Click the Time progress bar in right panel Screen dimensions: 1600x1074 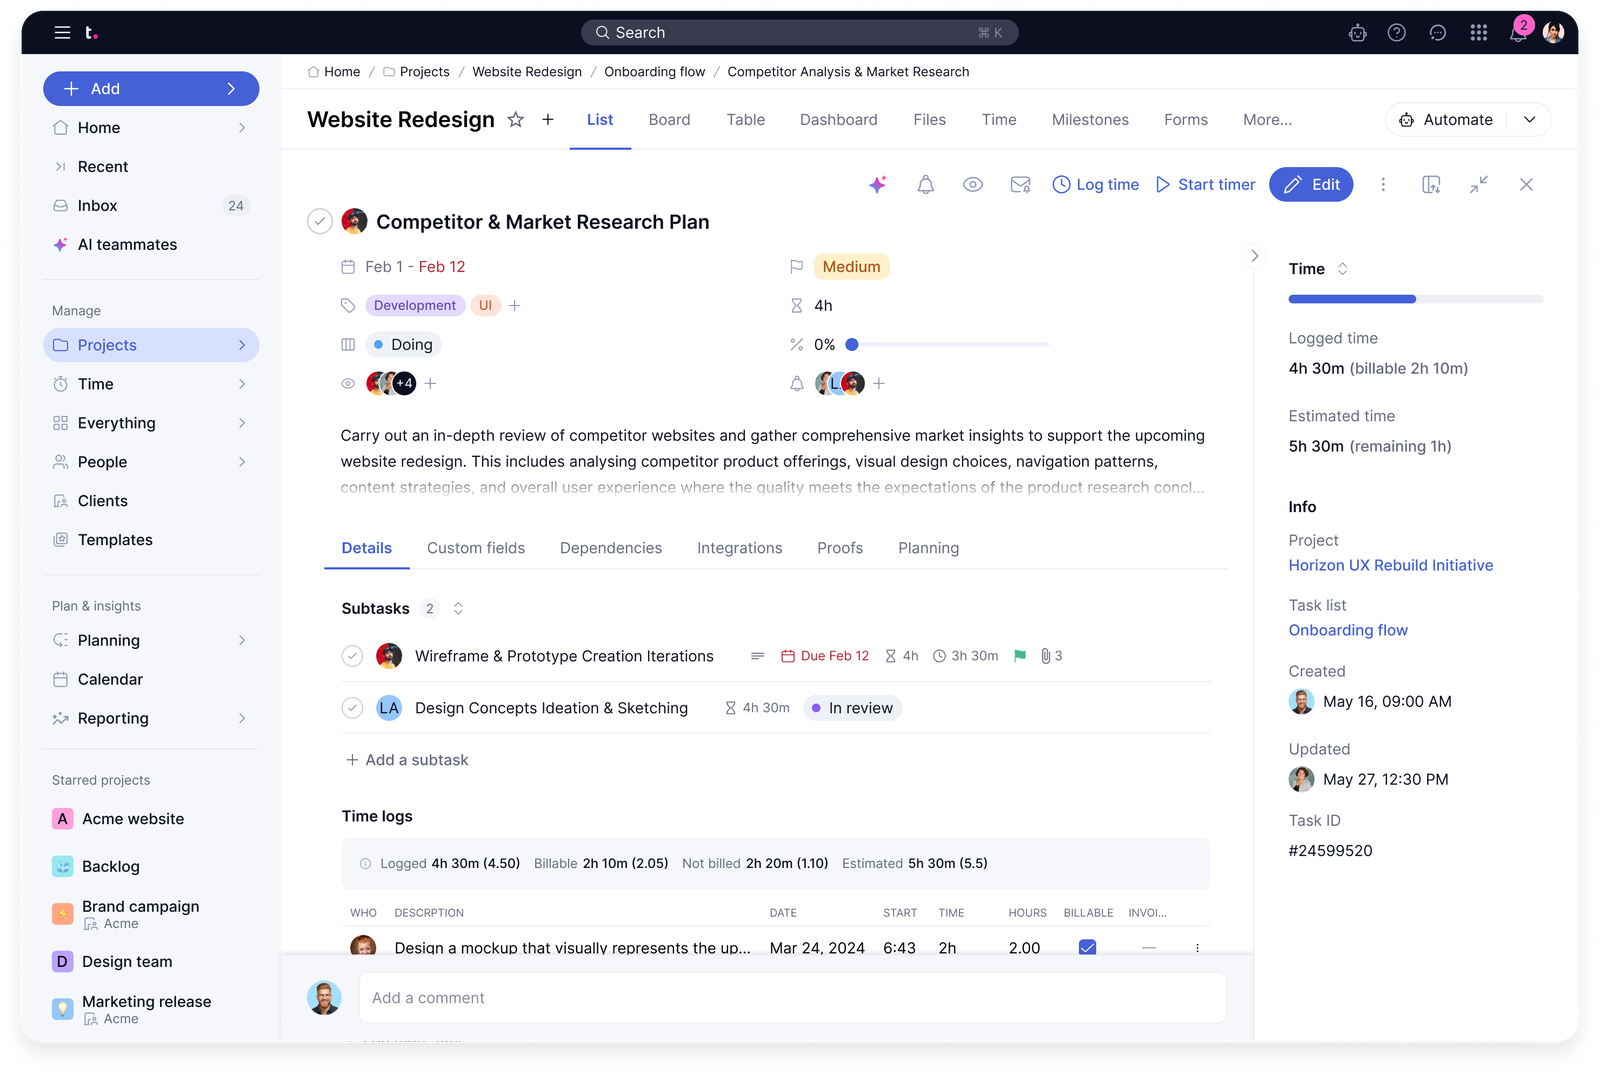point(1415,299)
